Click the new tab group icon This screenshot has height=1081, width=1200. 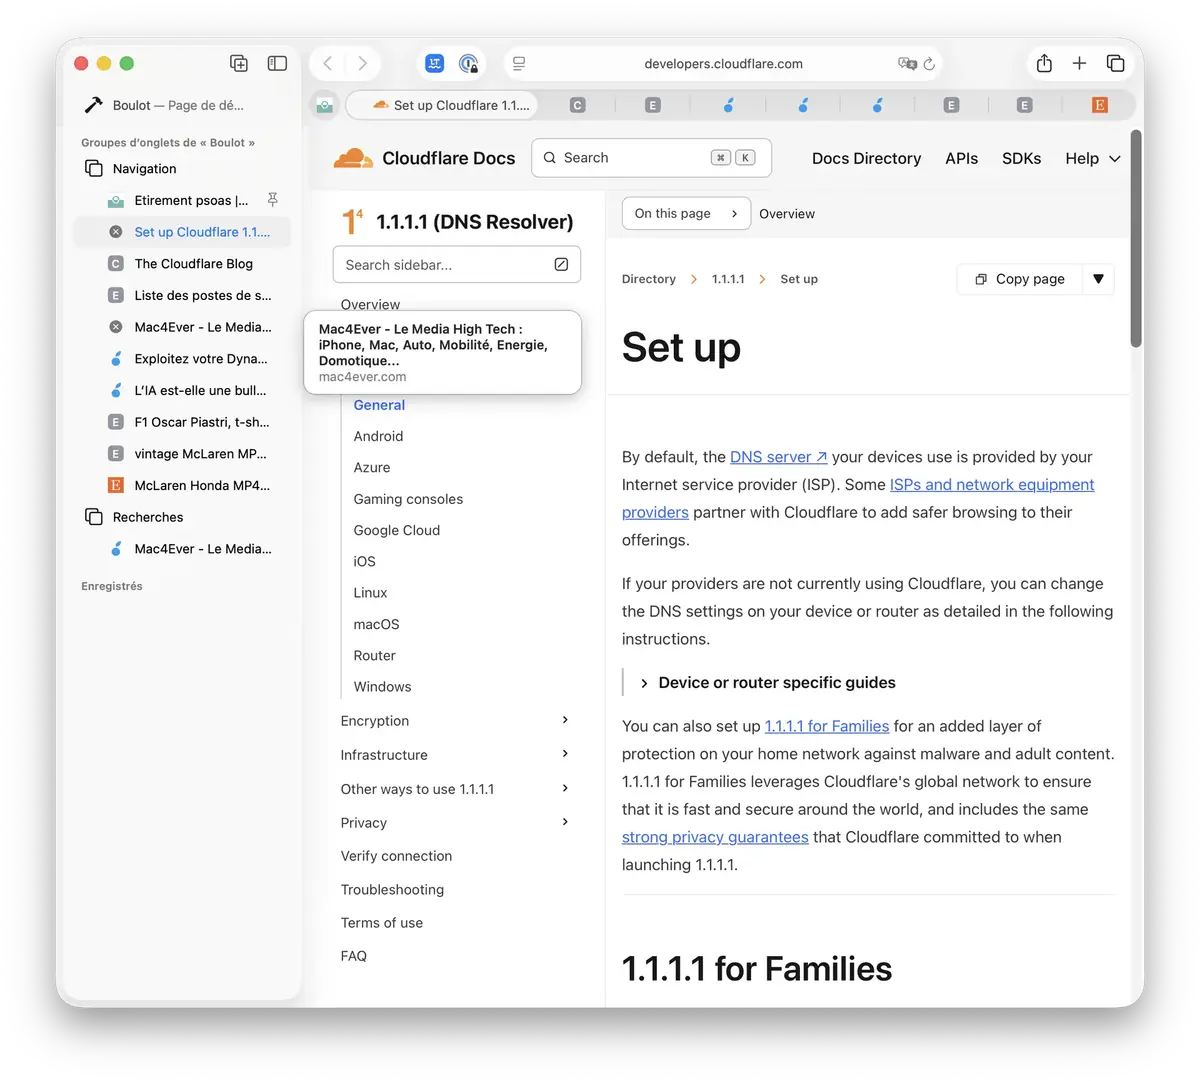[x=239, y=64]
